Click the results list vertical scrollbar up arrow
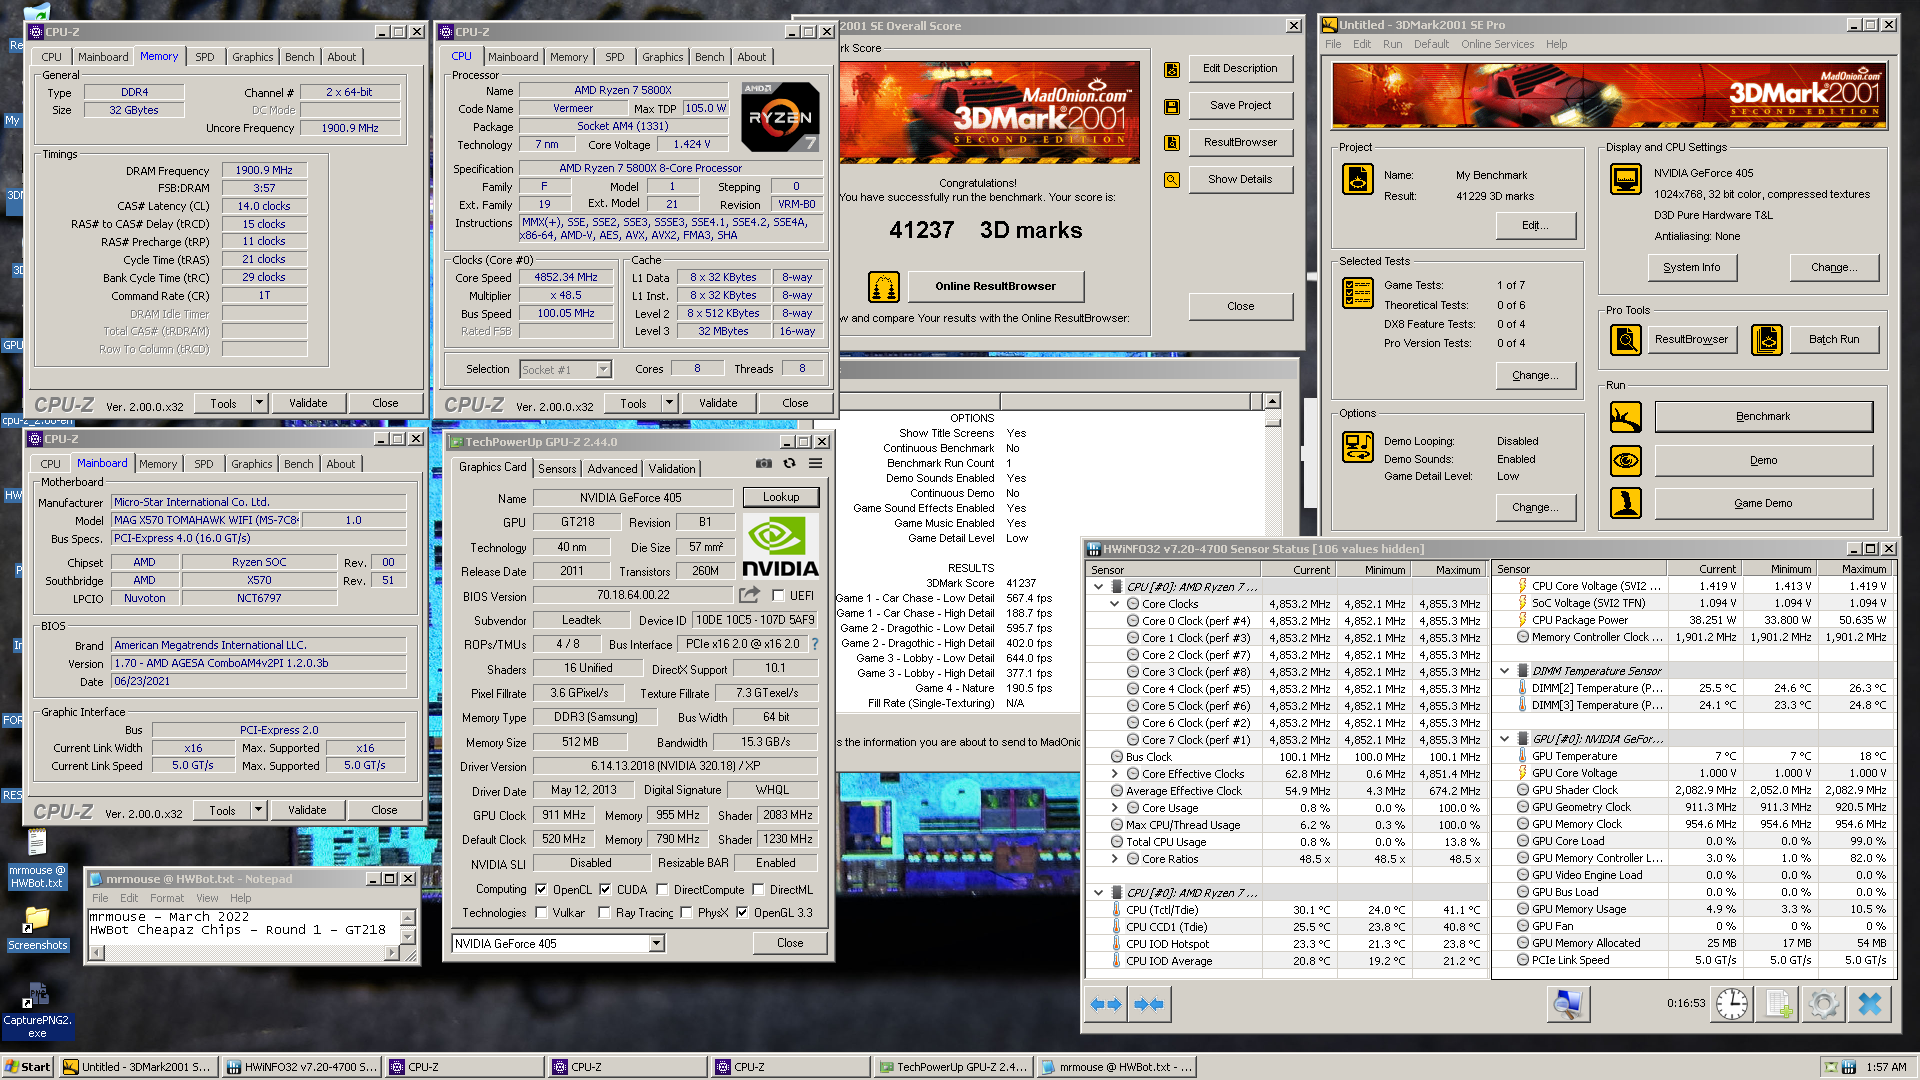The width and height of the screenshot is (1920, 1080). pos(1272,402)
